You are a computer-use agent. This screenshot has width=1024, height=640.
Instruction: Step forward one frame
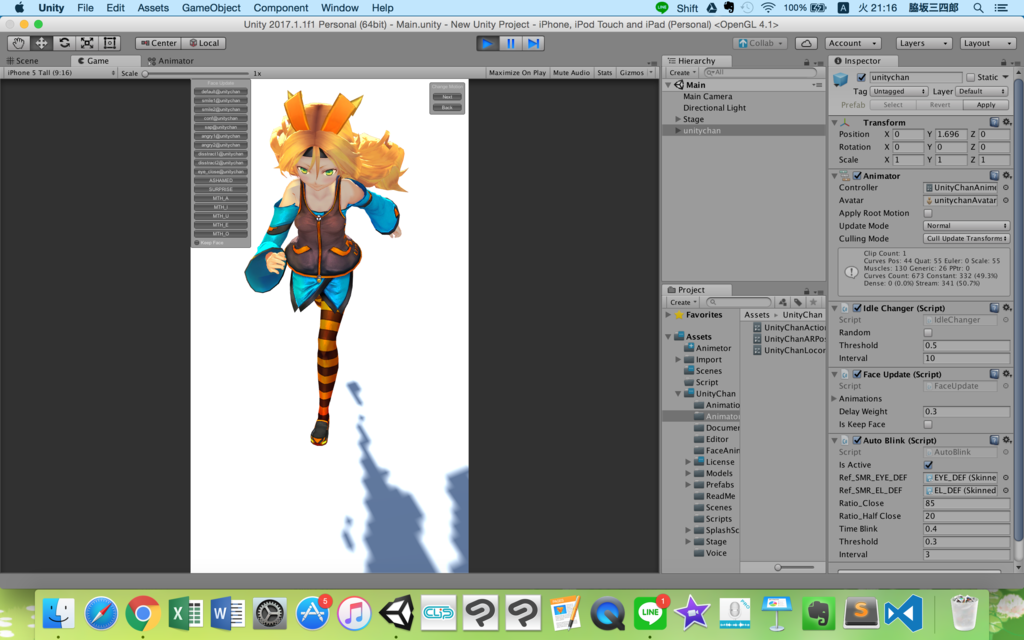[x=533, y=43]
